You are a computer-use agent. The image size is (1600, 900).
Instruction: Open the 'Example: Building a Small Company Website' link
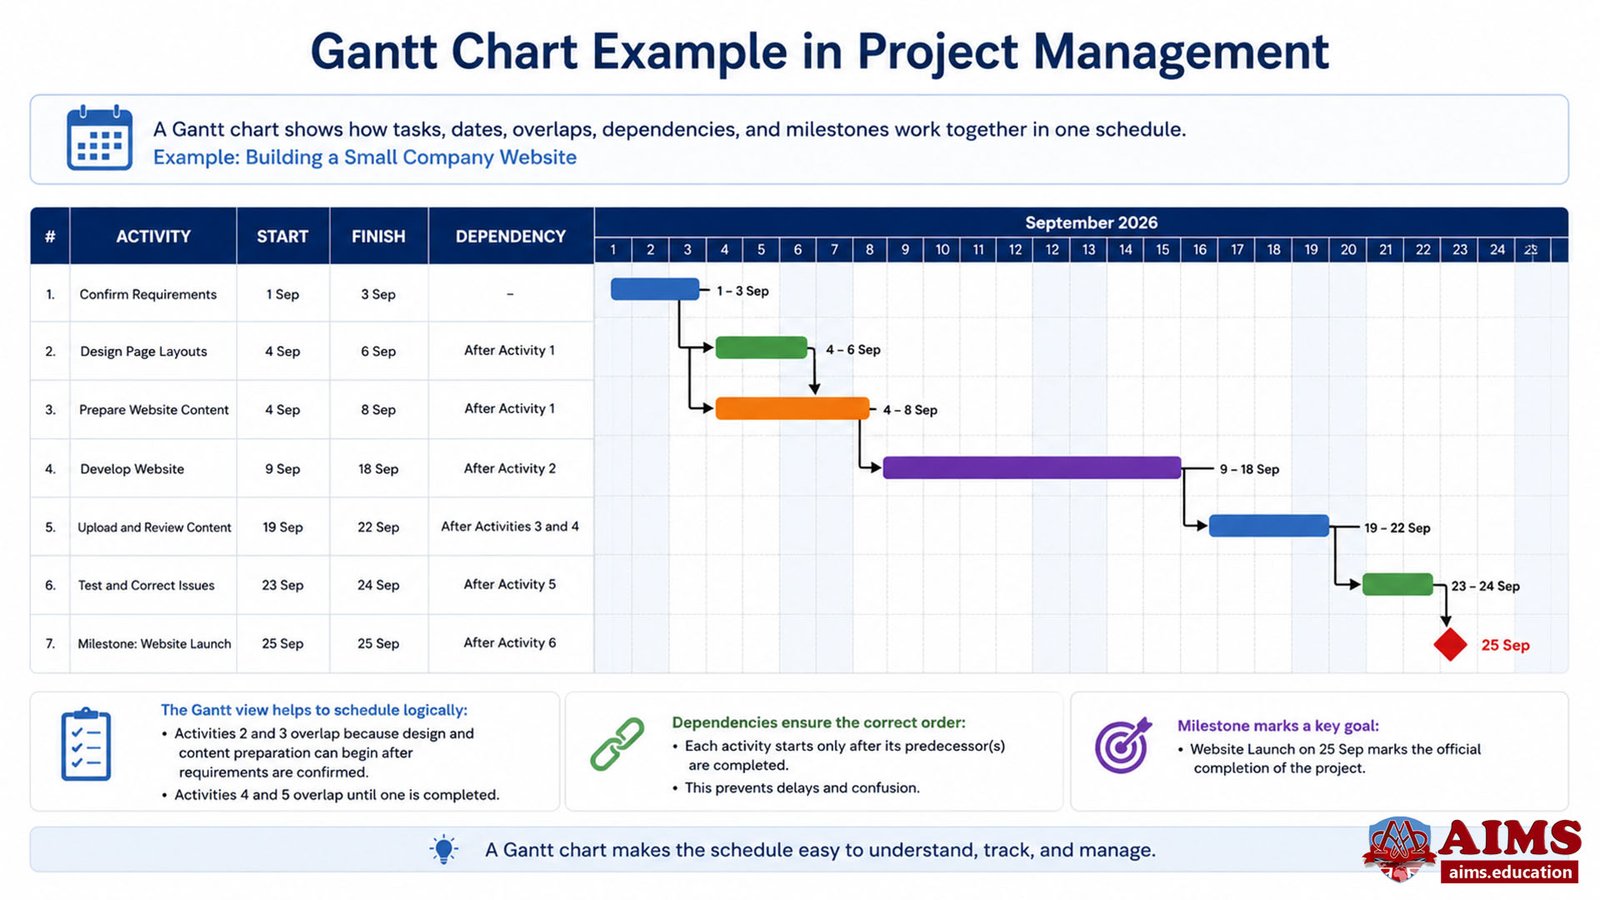pyautogui.click(x=365, y=157)
